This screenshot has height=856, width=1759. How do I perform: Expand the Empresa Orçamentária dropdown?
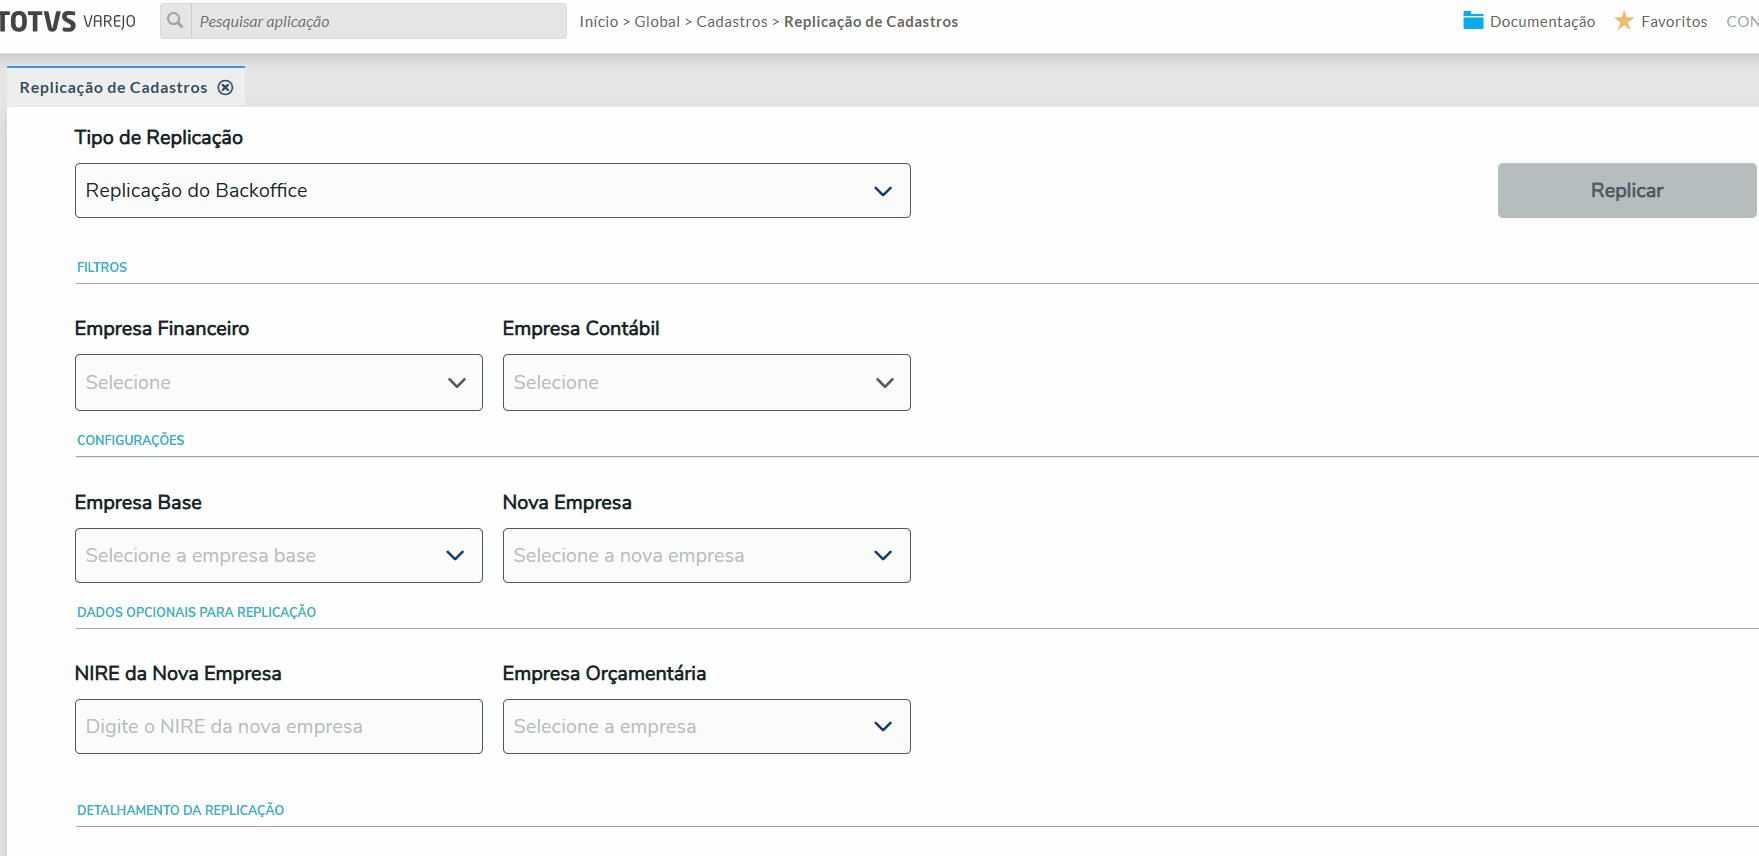[x=706, y=727]
